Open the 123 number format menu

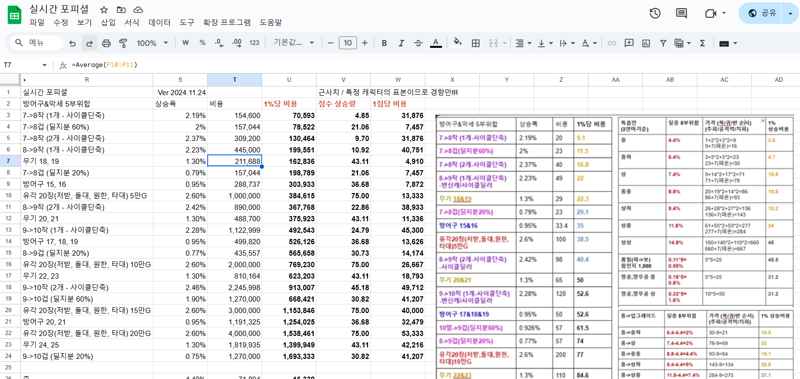tap(254, 43)
